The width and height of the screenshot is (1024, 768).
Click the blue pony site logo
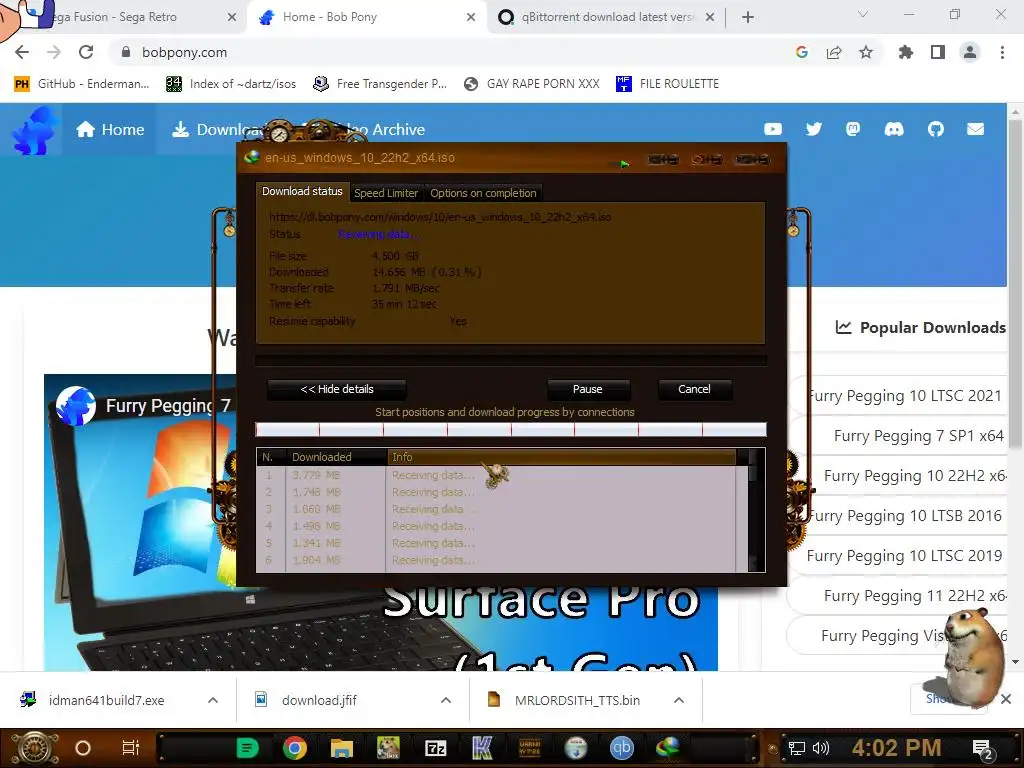click(33, 130)
